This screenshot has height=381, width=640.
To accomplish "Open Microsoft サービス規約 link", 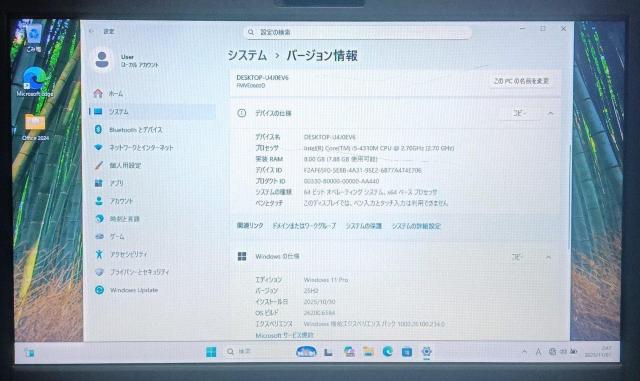I will (x=284, y=335).
